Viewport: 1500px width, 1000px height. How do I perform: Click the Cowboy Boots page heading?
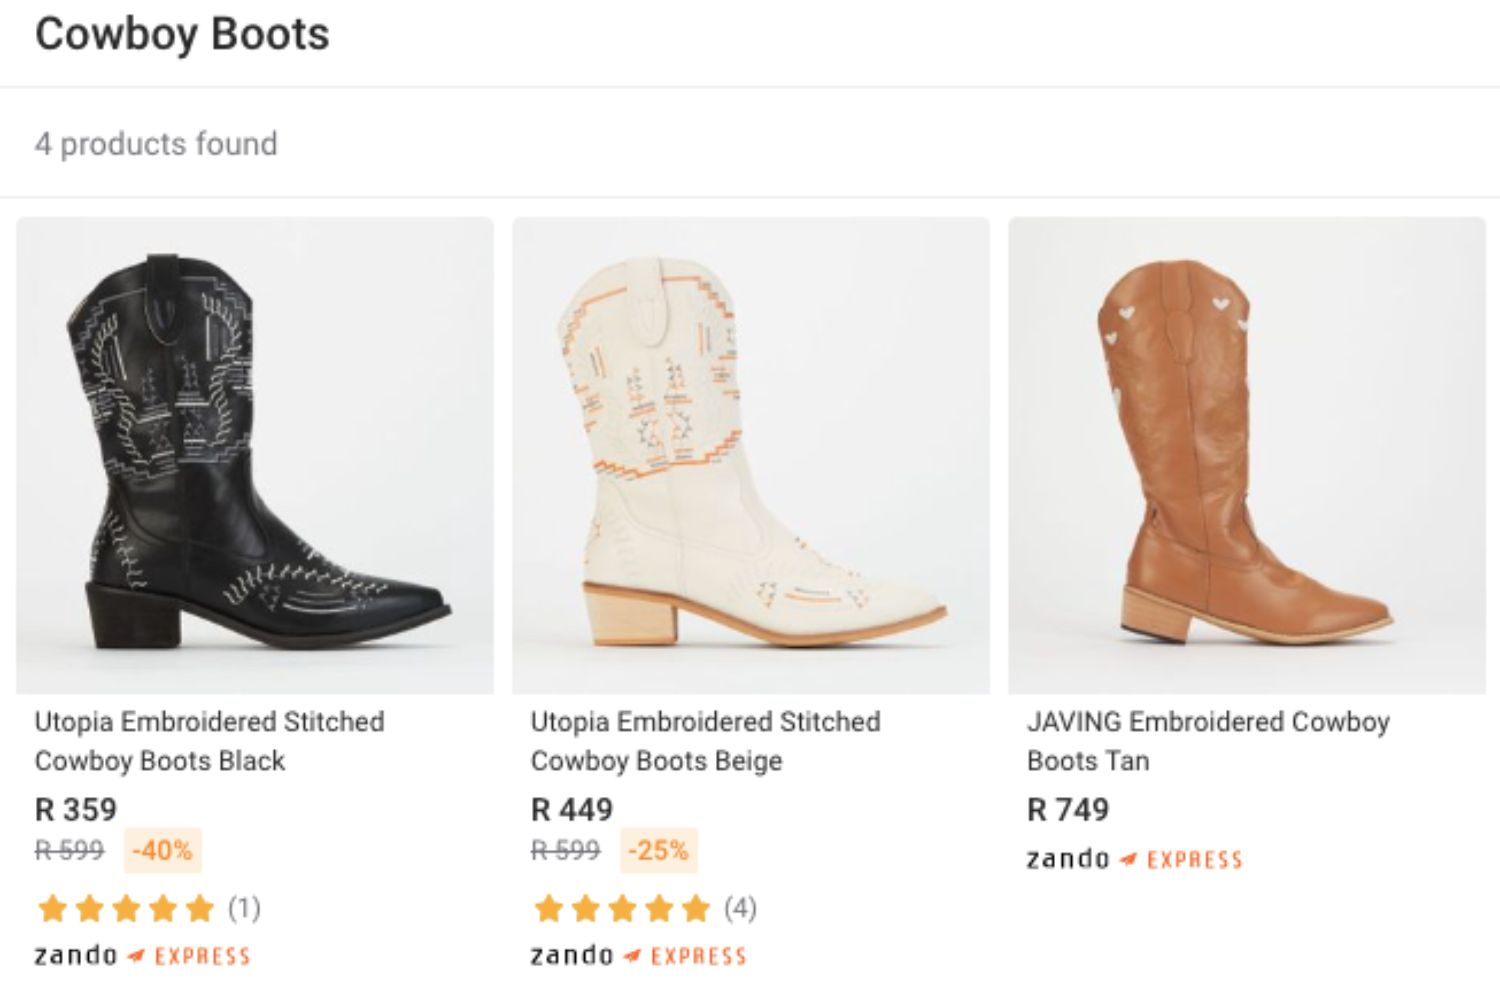pyautogui.click(x=182, y=34)
